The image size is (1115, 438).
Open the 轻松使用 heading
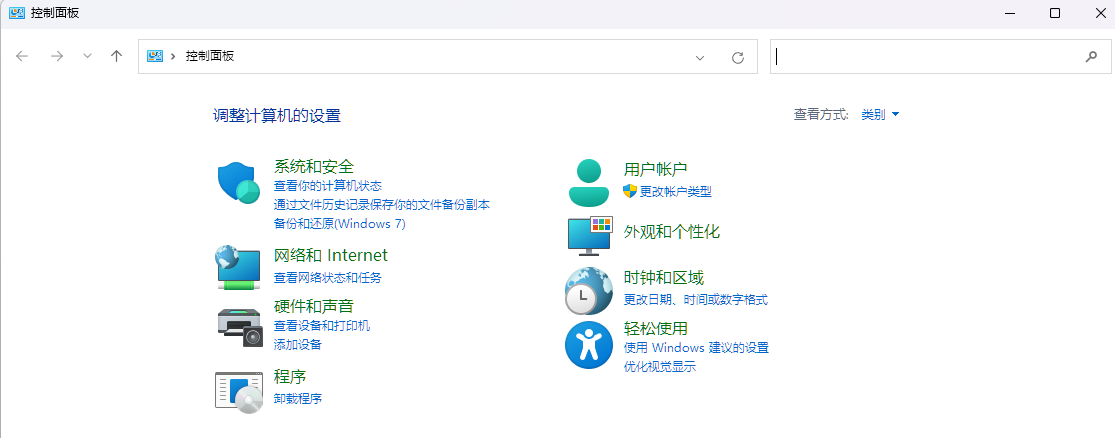pyautogui.click(x=656, y=328)
